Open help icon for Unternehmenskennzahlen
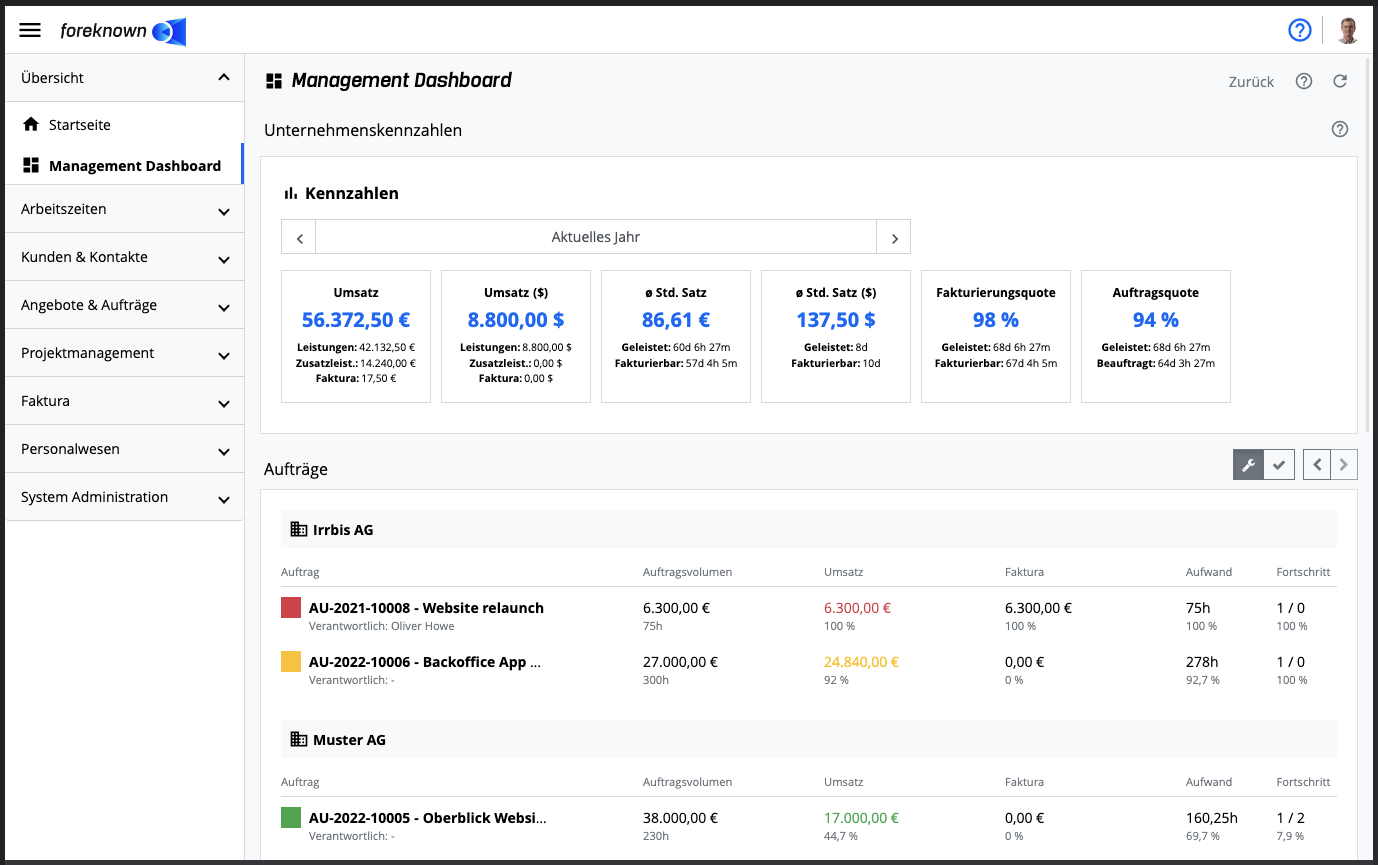Screen dimensions: 1378x865 [x=1340, y=129]
